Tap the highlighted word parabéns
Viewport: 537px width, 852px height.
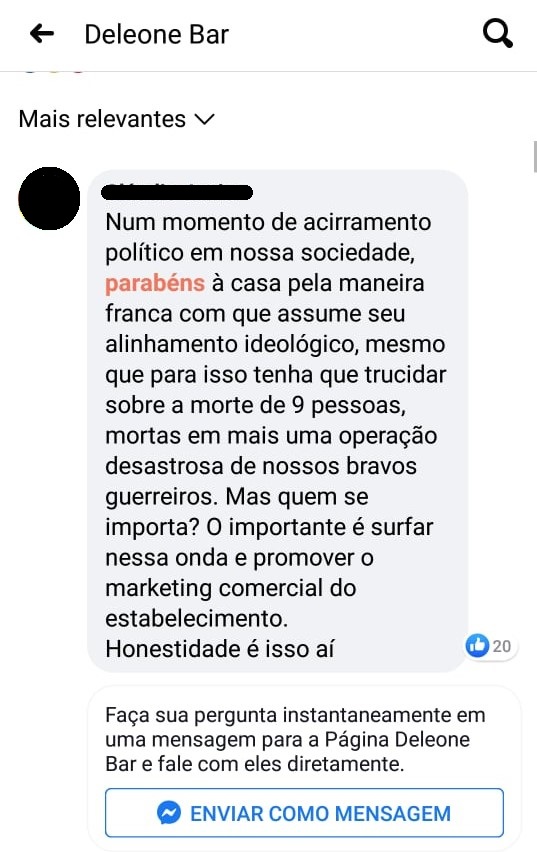[x=155, y=283]
